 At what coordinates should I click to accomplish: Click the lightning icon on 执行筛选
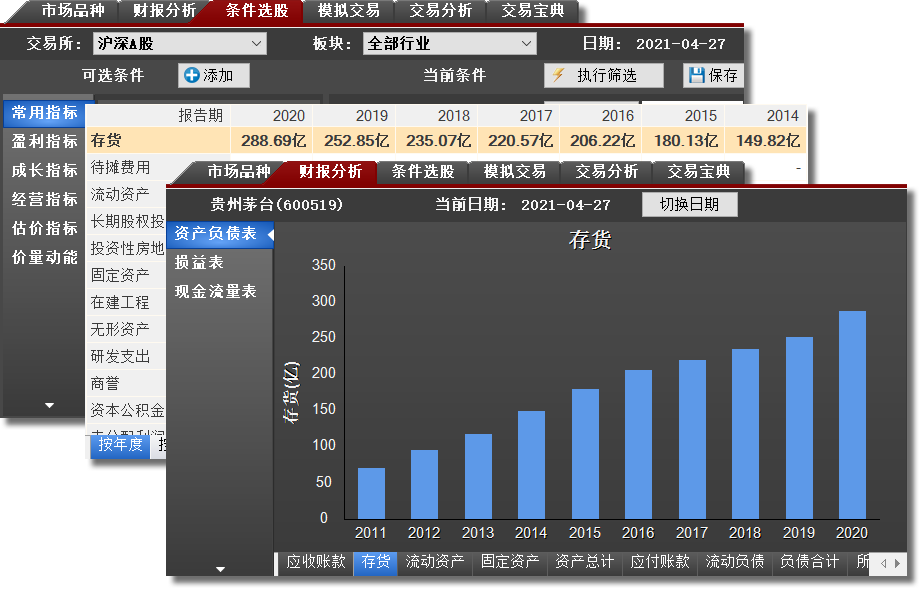558,75
